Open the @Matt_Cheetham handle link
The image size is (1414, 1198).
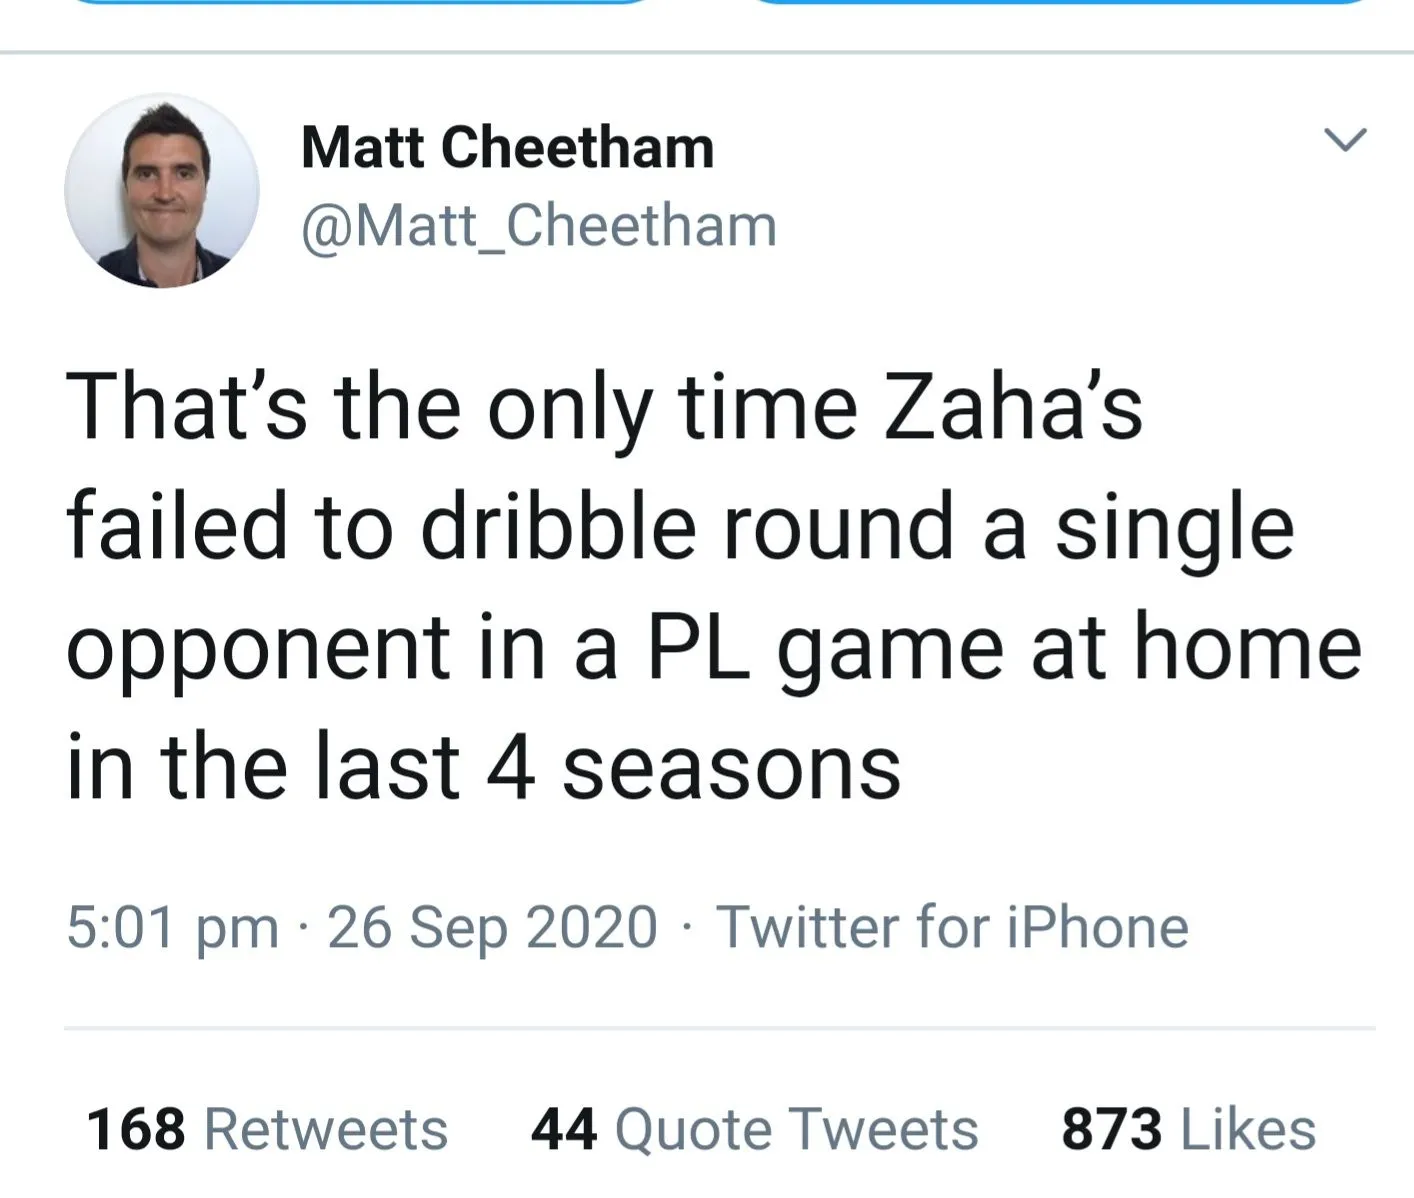coord(538,225)
